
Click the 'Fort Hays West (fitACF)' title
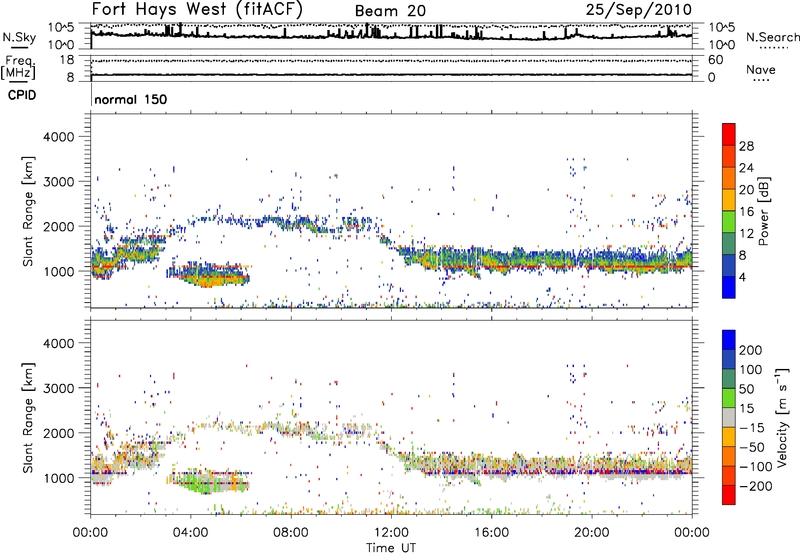[x=197, y=9]
